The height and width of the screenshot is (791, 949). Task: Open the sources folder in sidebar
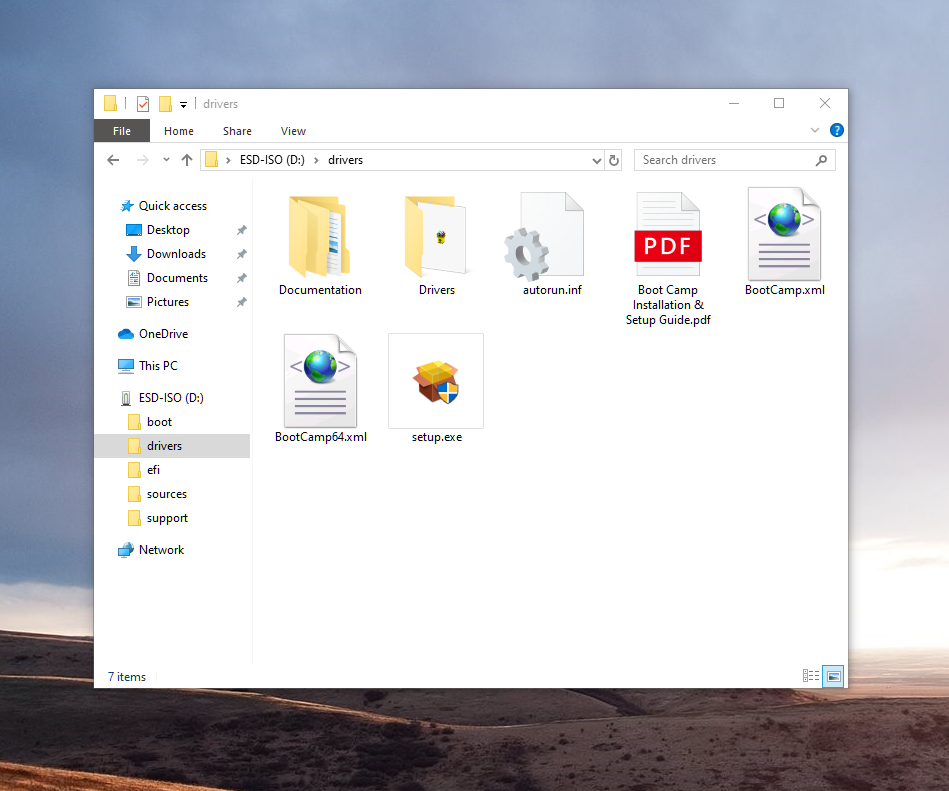coord(166,494)
